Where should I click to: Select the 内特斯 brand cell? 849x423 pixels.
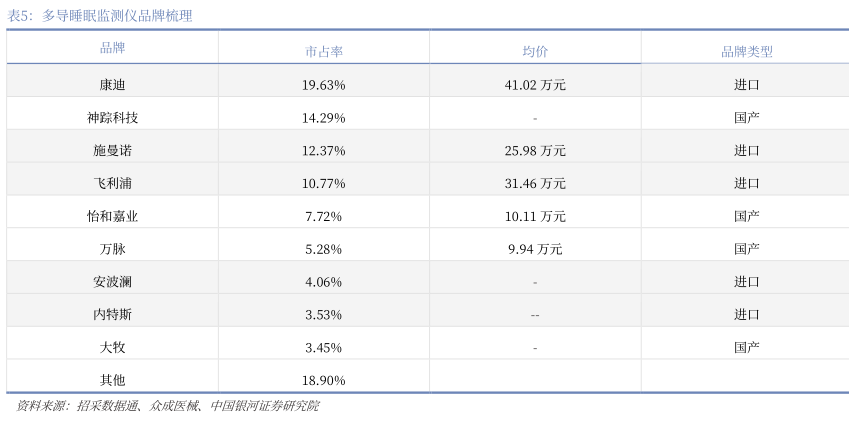[x=112, y=315]
